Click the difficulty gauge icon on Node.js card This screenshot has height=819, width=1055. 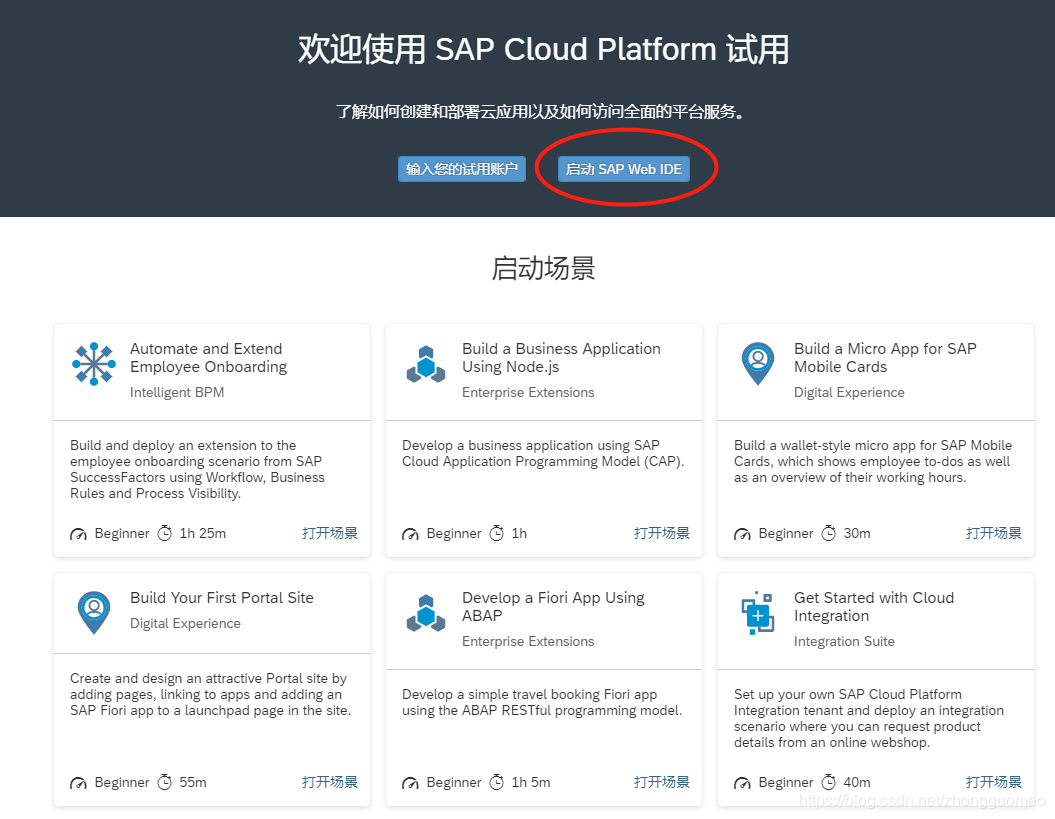pyautogui.click(x=410, y=534)
